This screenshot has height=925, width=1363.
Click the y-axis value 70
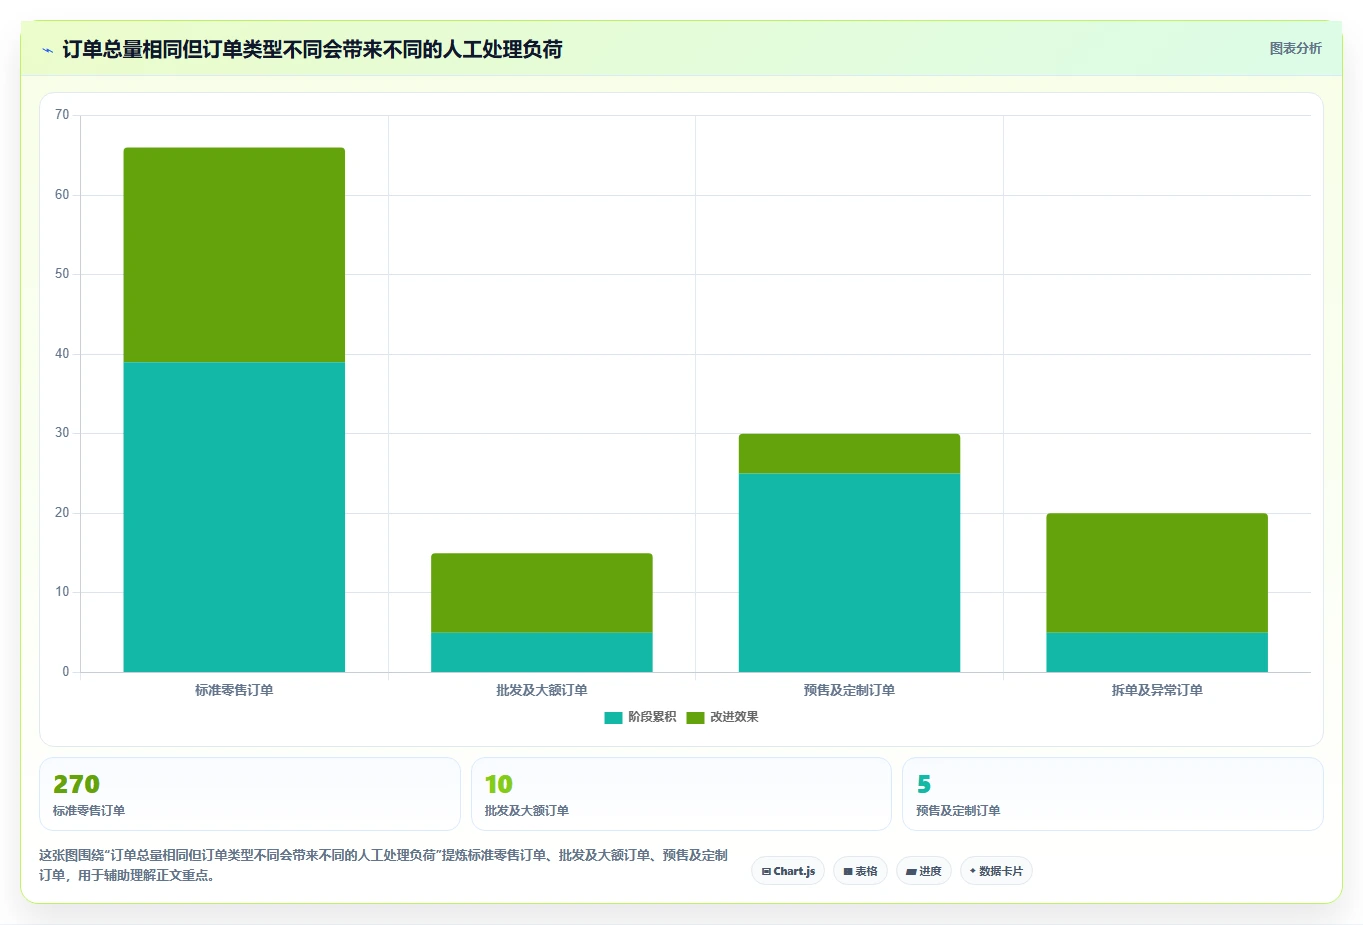point(62,115)
